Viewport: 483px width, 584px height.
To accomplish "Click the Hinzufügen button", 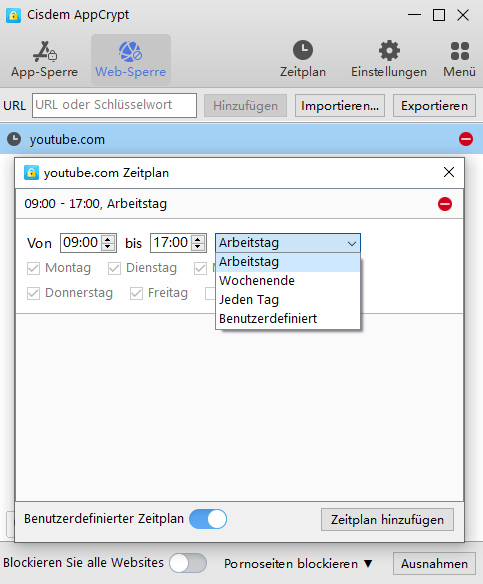I will [x=245, y=106].
